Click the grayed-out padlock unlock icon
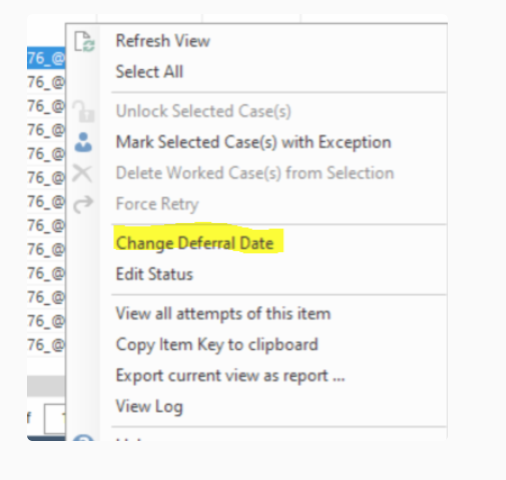 pyautogui.click(x=83, y=111)
